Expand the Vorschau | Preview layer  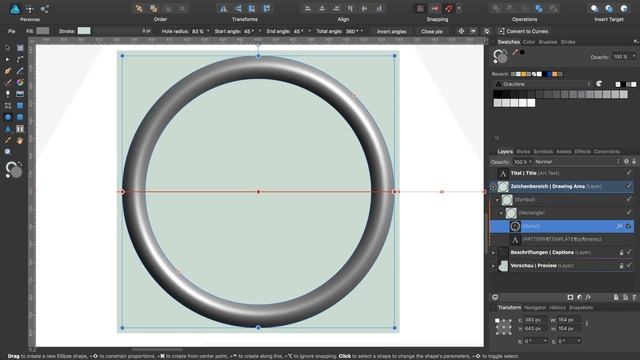[493, 266]
